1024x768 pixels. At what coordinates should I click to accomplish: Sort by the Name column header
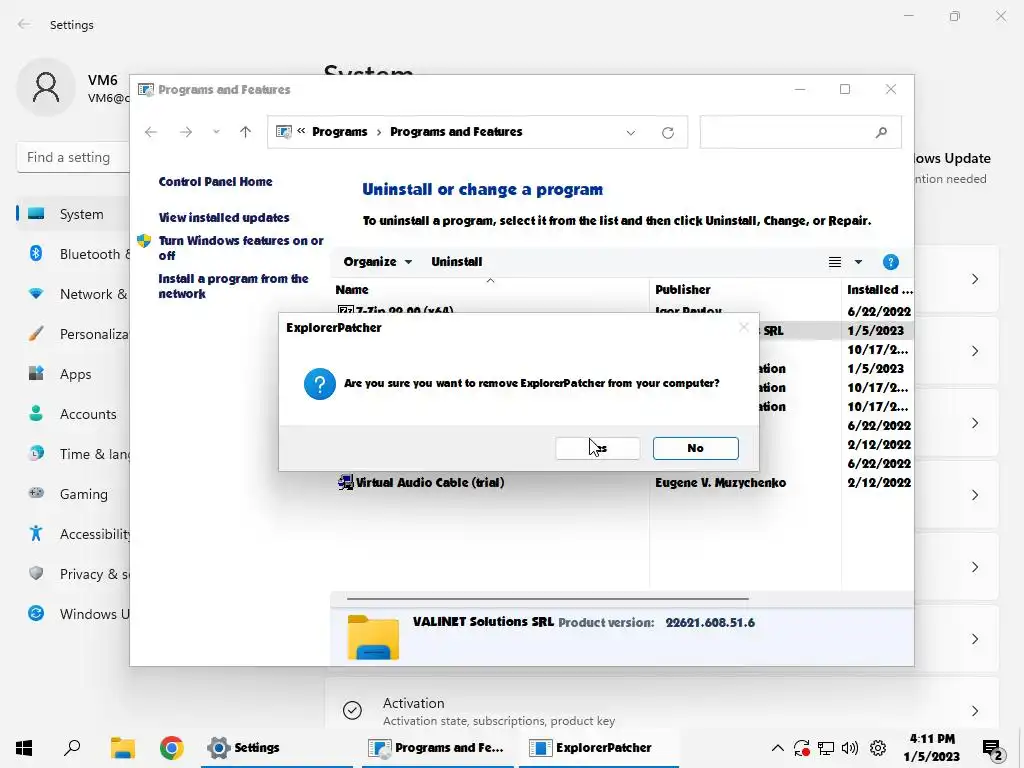[490, 289]
